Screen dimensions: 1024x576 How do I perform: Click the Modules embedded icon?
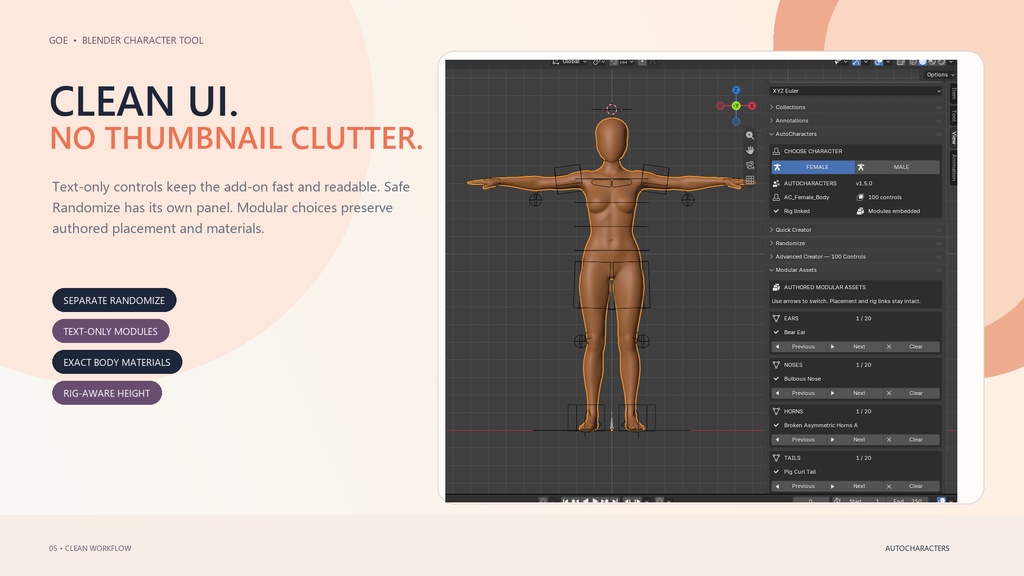tap(860, 211)
